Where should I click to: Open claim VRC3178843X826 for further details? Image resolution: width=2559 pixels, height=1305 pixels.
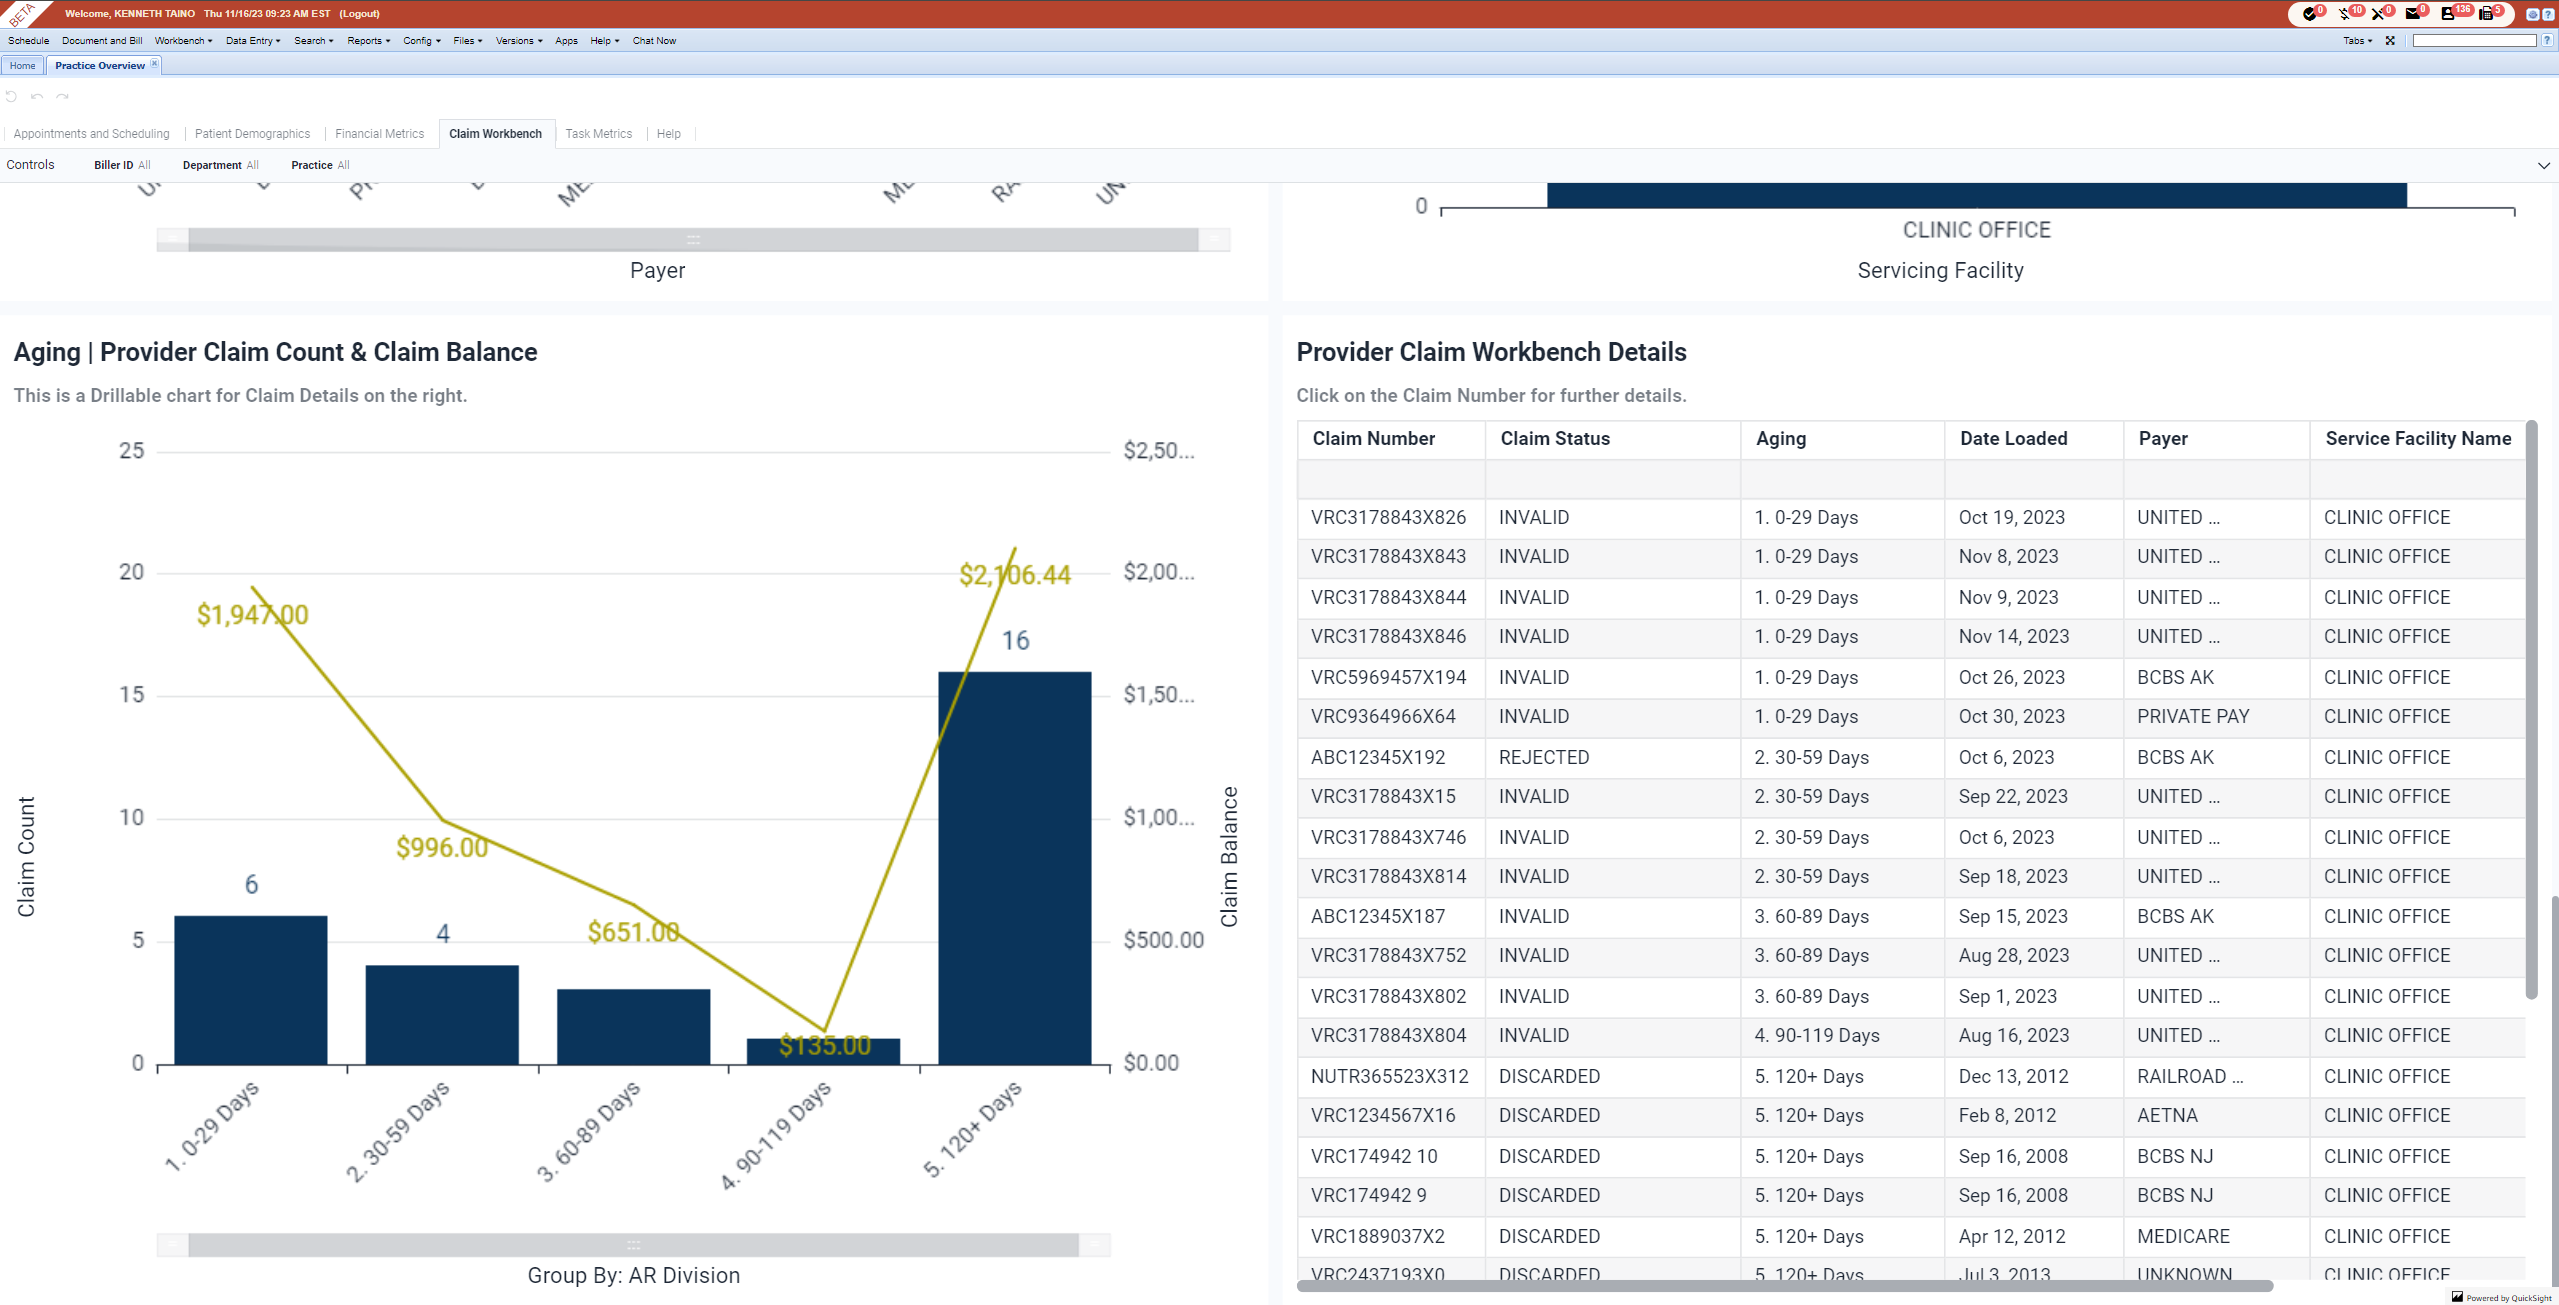coord(1388,517)
